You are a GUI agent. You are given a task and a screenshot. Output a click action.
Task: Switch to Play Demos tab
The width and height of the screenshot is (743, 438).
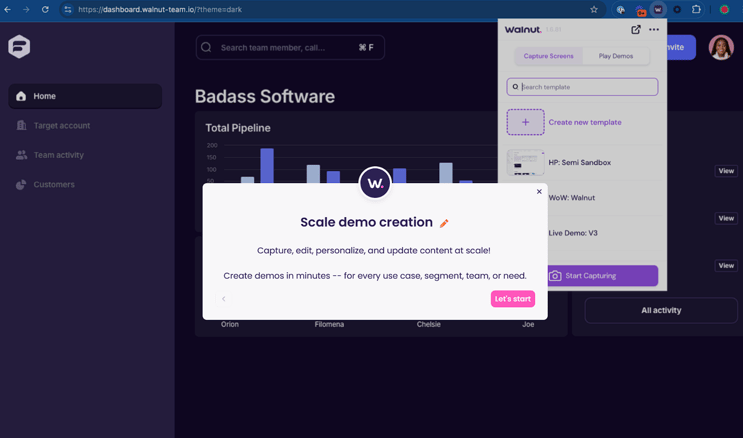(x=616, y=56)
